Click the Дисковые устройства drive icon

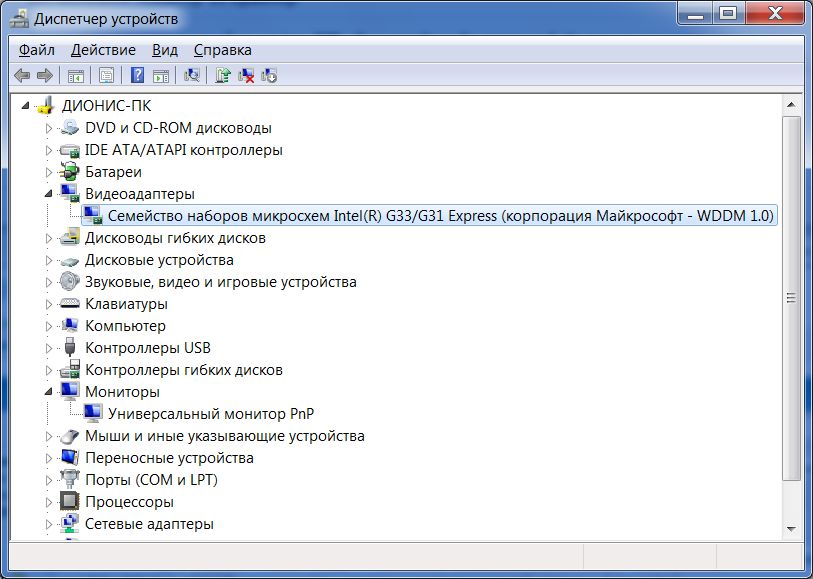click(x=69, y=261)
